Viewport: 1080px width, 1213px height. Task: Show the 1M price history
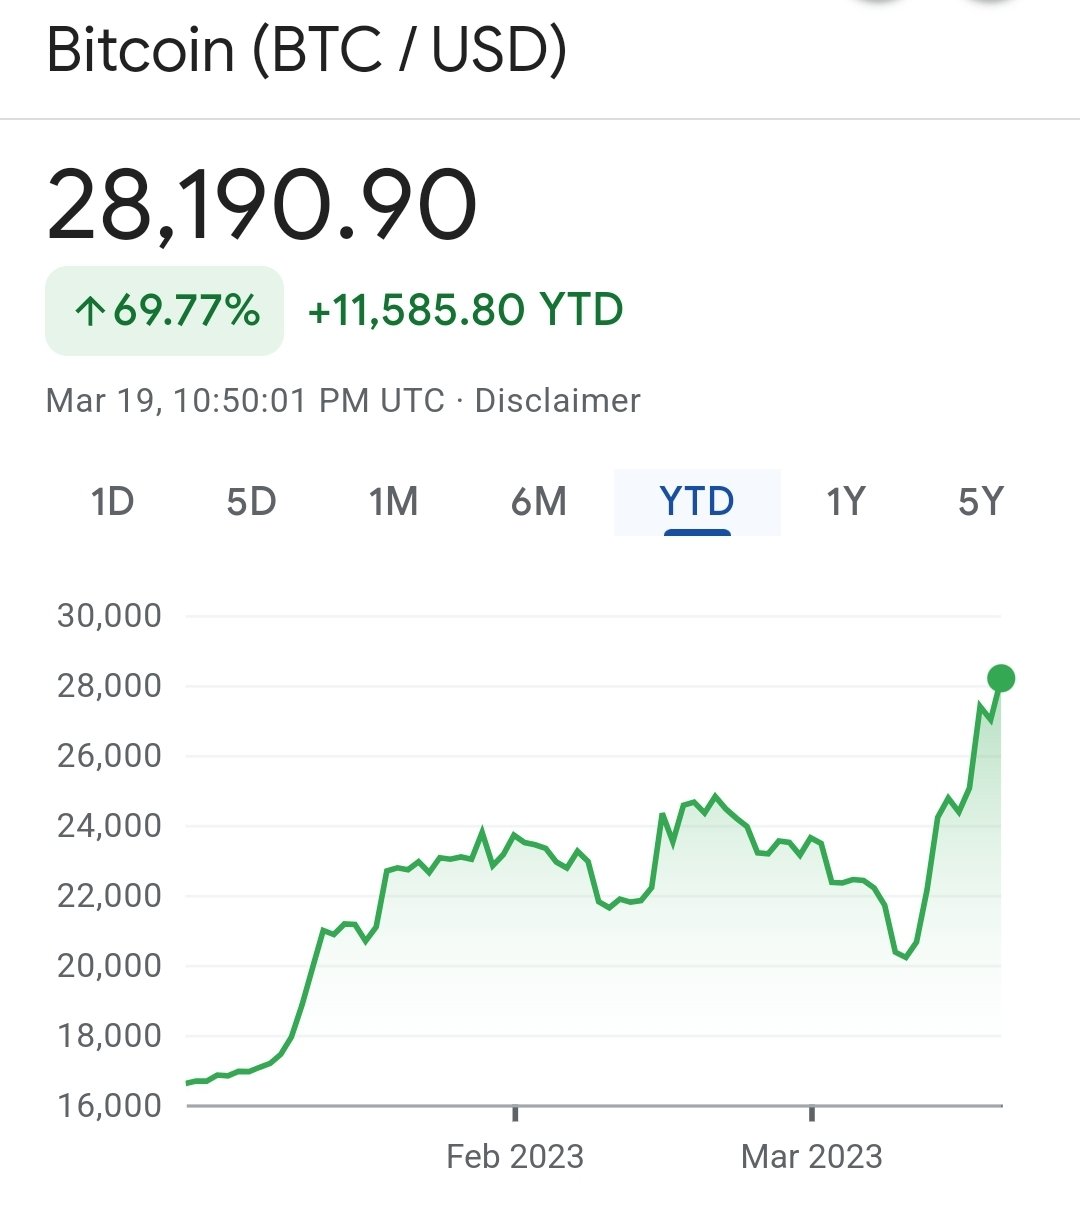pos(393,501)
